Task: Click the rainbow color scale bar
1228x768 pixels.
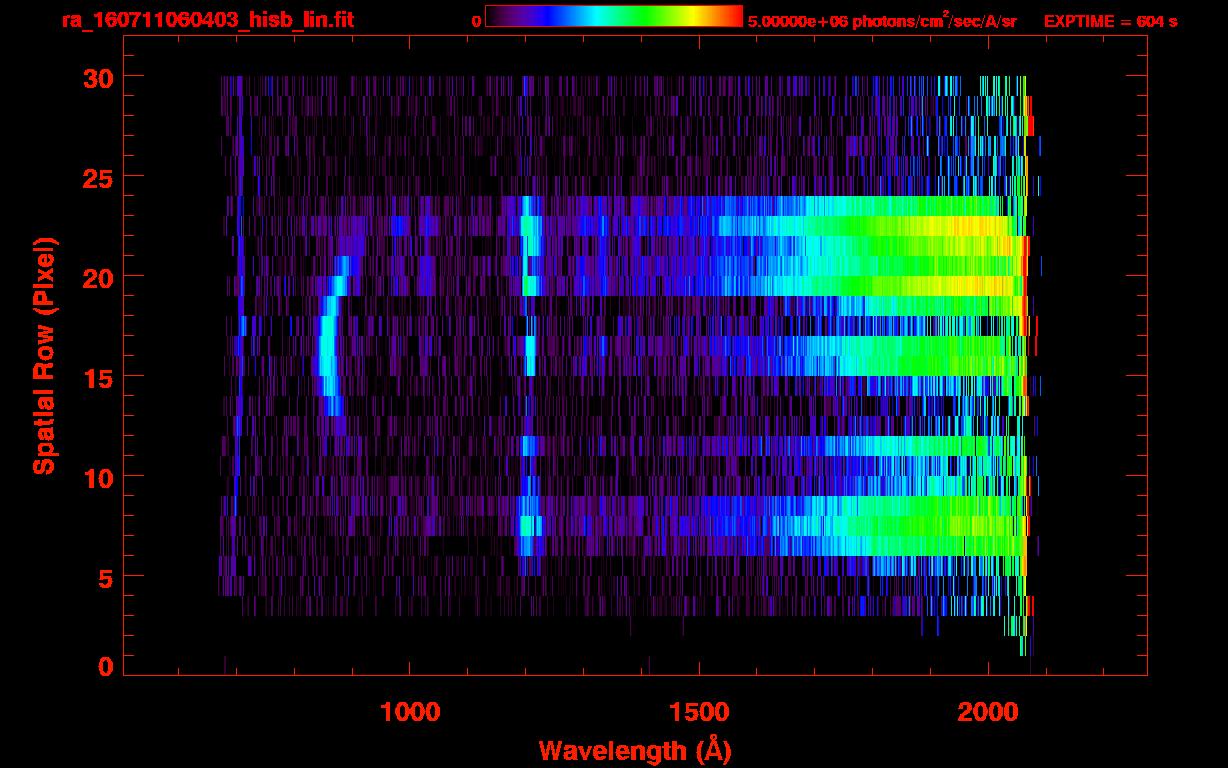Action: pos(613,17)
